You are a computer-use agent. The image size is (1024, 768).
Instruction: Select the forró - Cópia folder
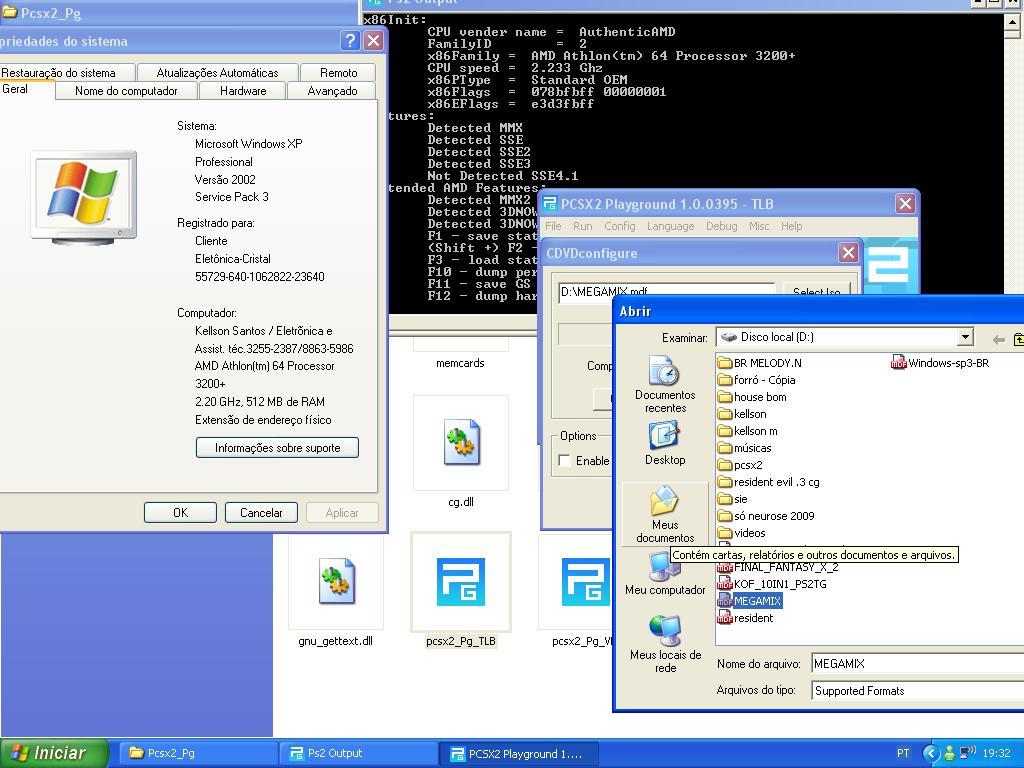(x=756, y=379)
